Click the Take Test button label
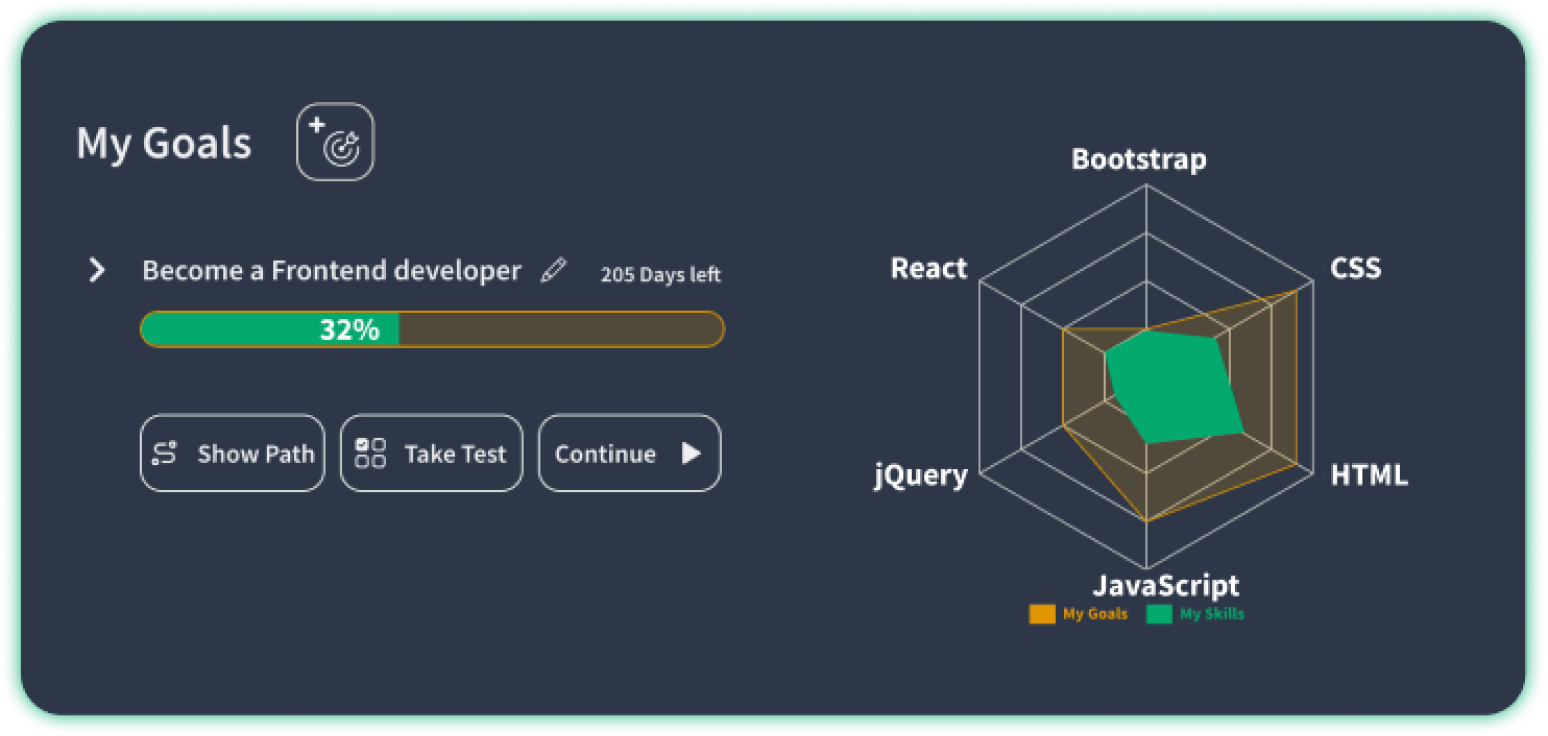 [455, 454]
